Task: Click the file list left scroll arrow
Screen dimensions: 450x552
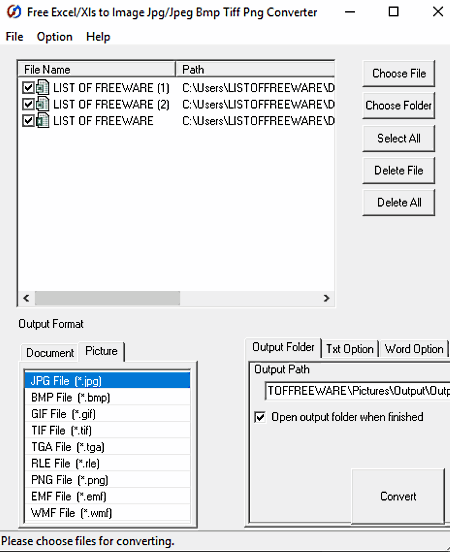Action: tap(26, 298)
